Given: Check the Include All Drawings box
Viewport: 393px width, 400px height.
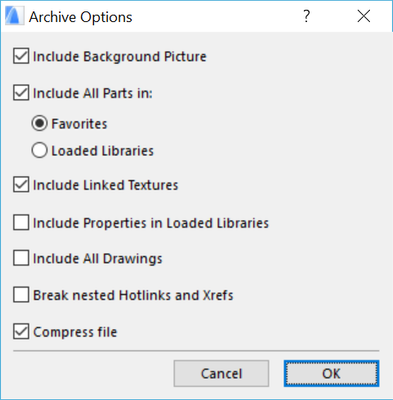Looking at the screenshot, I should point(21,258).
